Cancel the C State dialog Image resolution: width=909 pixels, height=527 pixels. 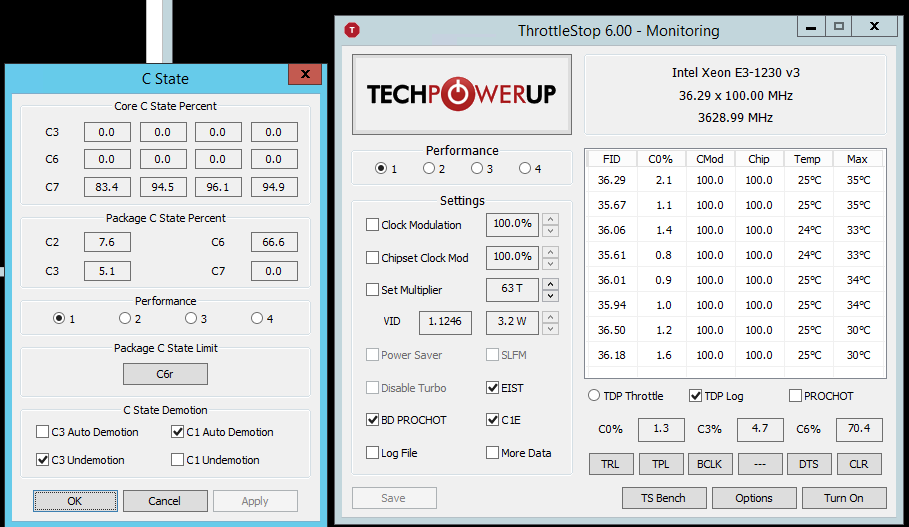[165, 501]
